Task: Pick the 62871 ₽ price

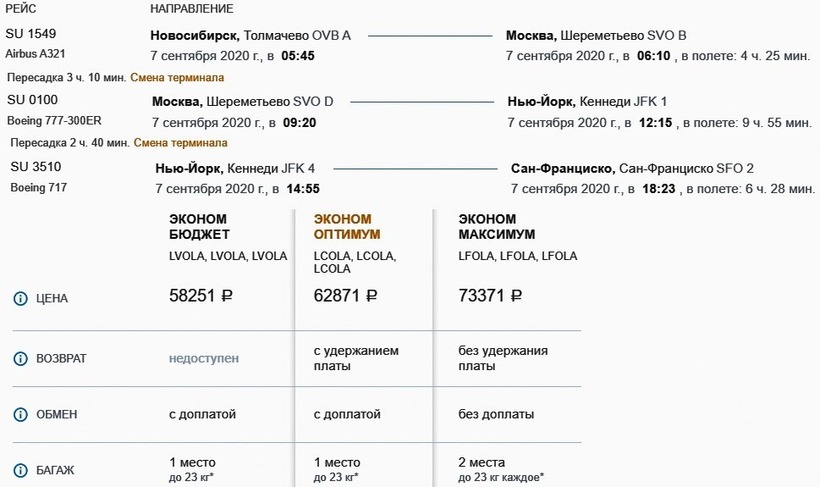Action: pyautogui.click(x=346, y=296)
